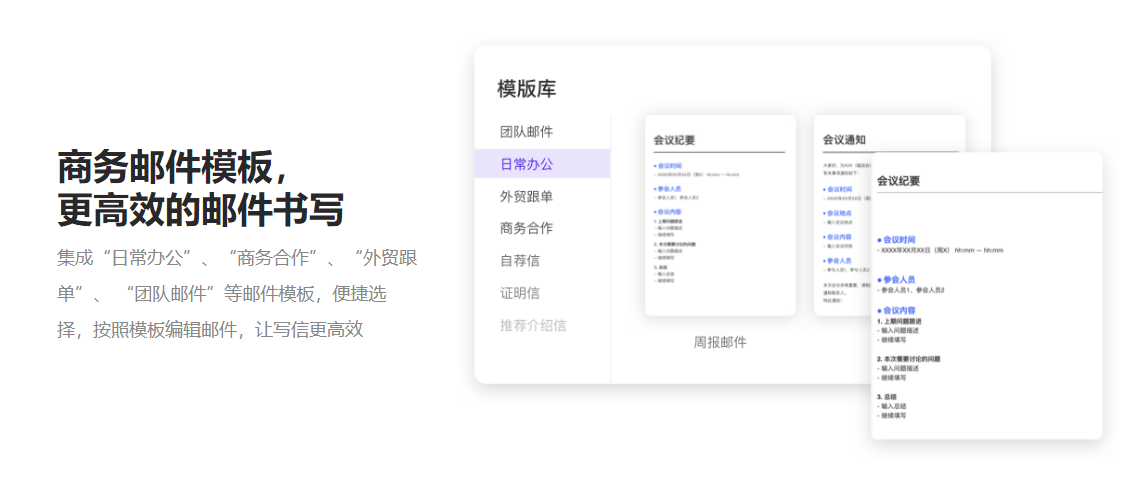Click 3. 总结 in enlarged preview
The image size is (1139, 498).
[x=886, y=397]
